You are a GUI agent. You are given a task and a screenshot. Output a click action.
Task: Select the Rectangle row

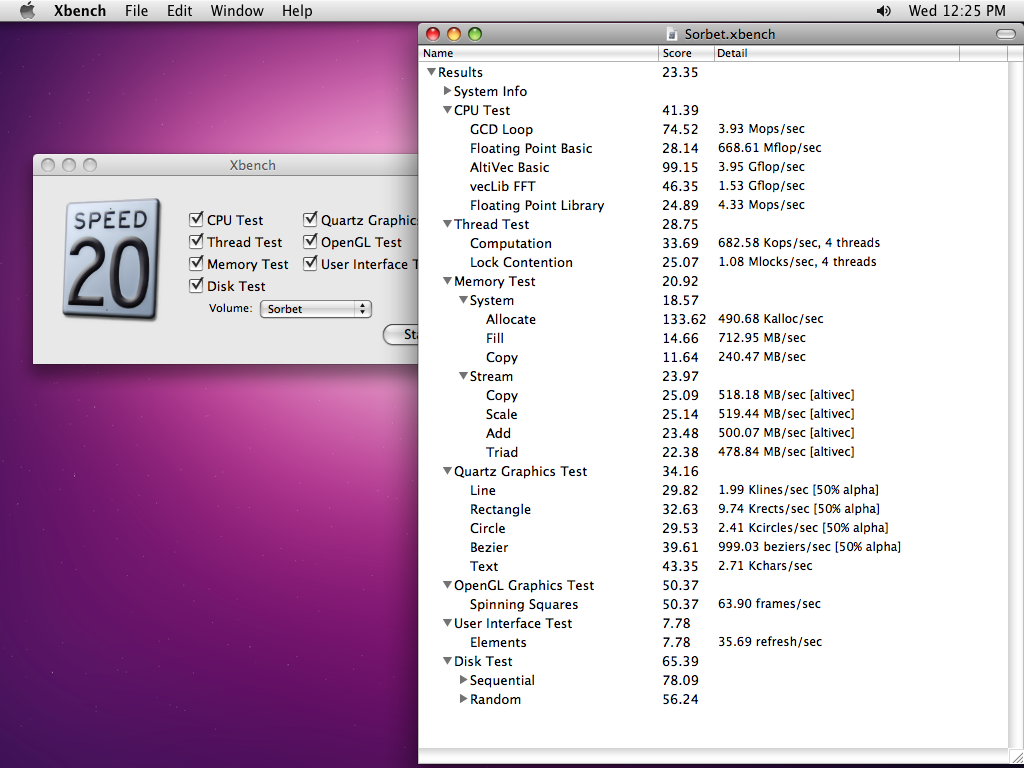tap(713, 509)
